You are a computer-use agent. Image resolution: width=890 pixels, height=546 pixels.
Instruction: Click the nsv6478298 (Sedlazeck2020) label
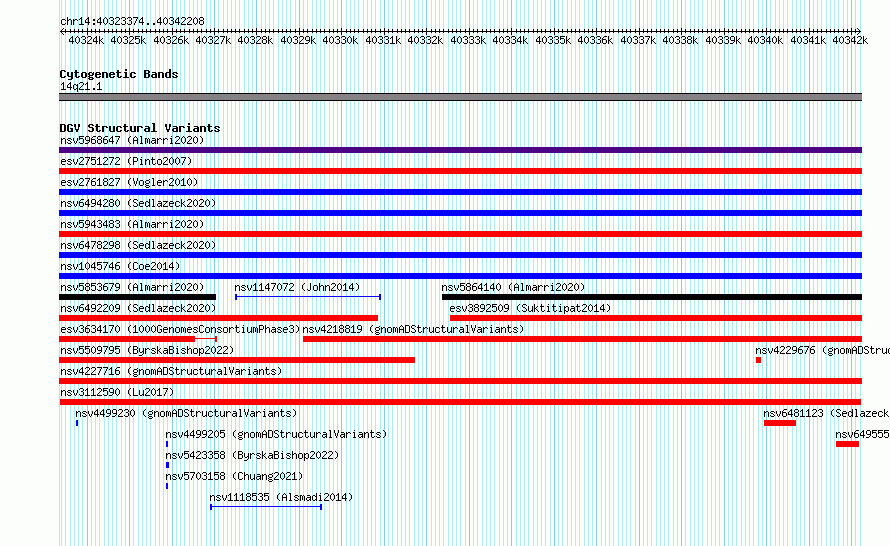pos(138,245)
